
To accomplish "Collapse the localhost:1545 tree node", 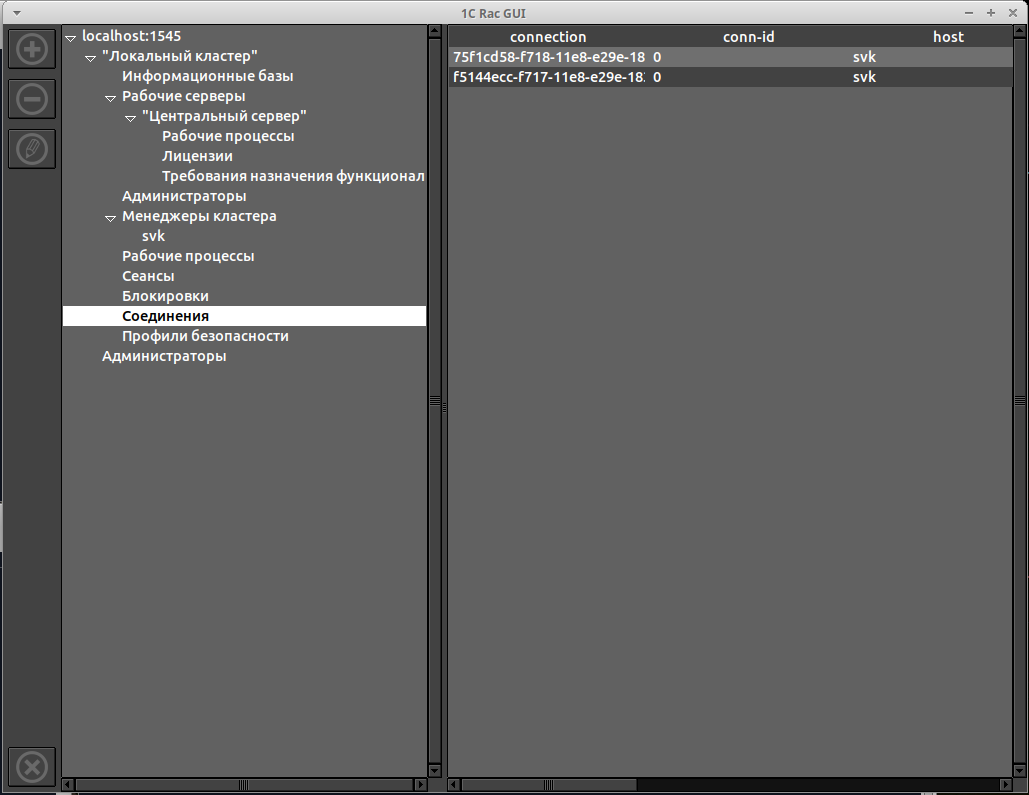I will (70, 37).
